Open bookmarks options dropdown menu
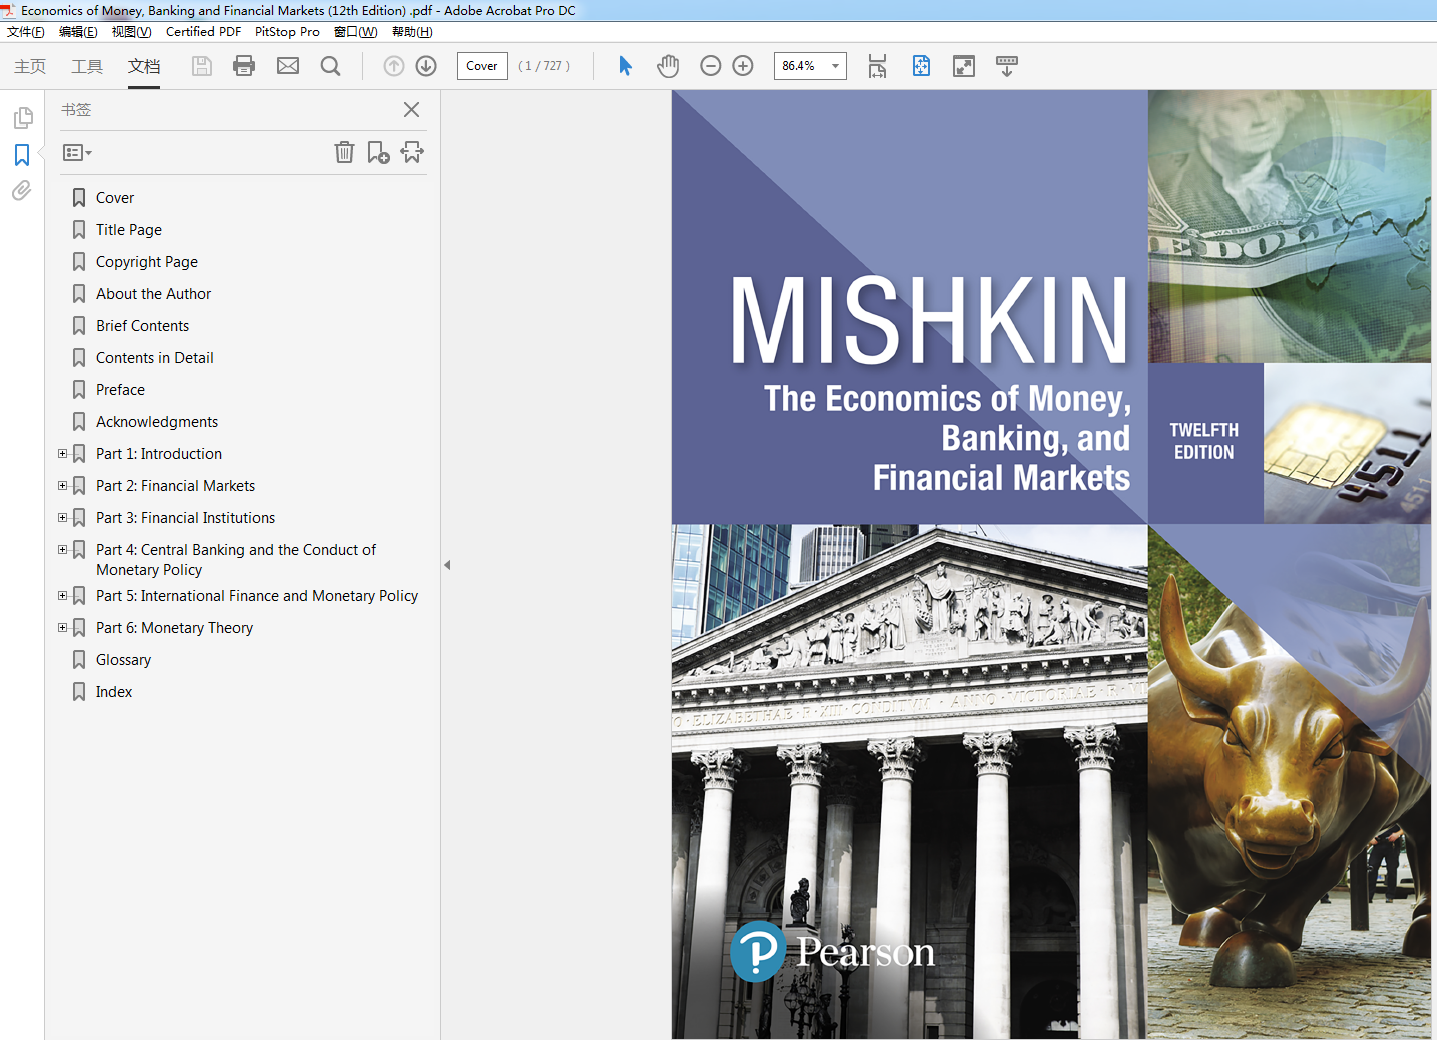This screenshot has width=1437, height=1040. (x=77, y=153)
